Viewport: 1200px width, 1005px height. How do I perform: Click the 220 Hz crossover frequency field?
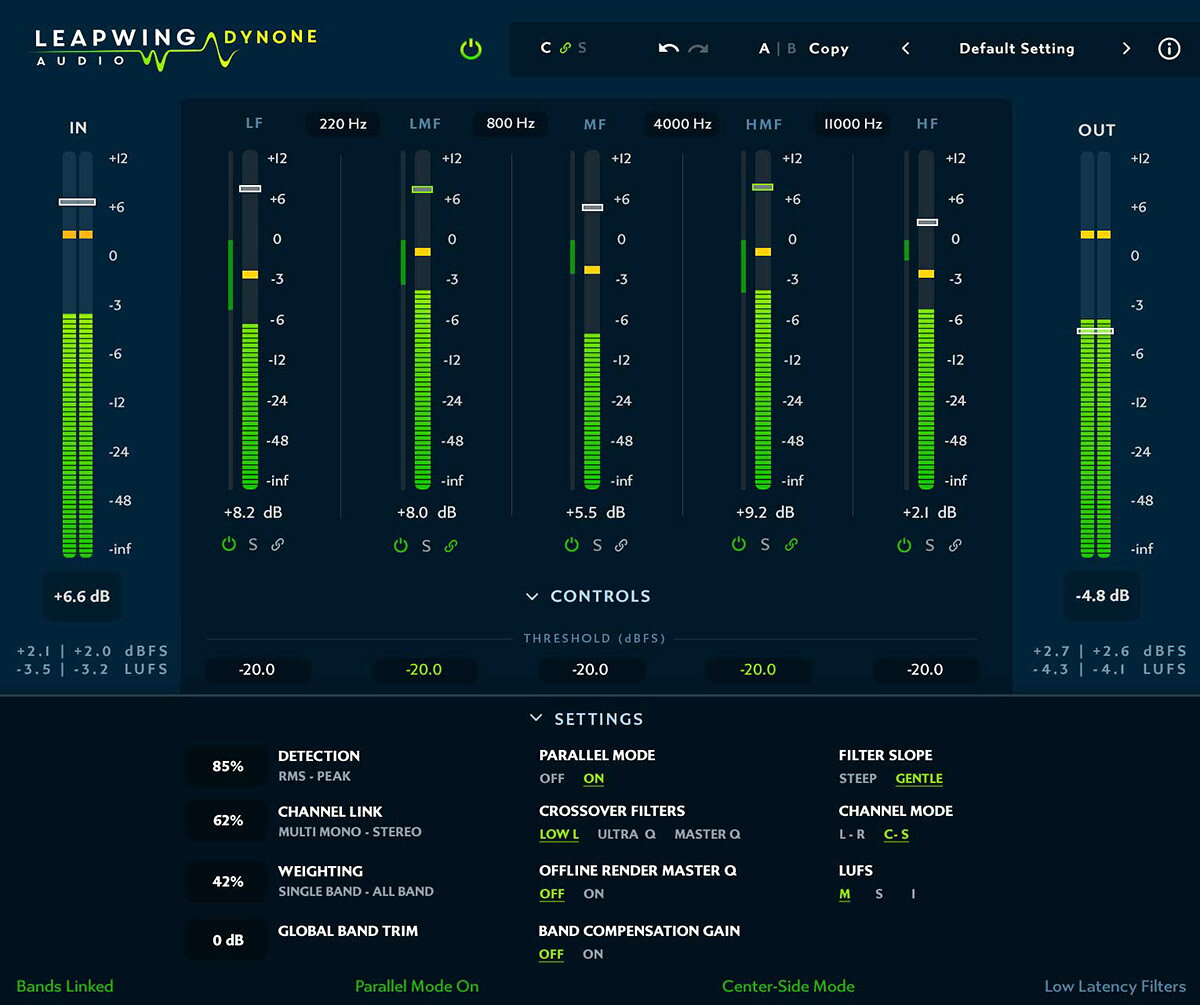[343, 124]
